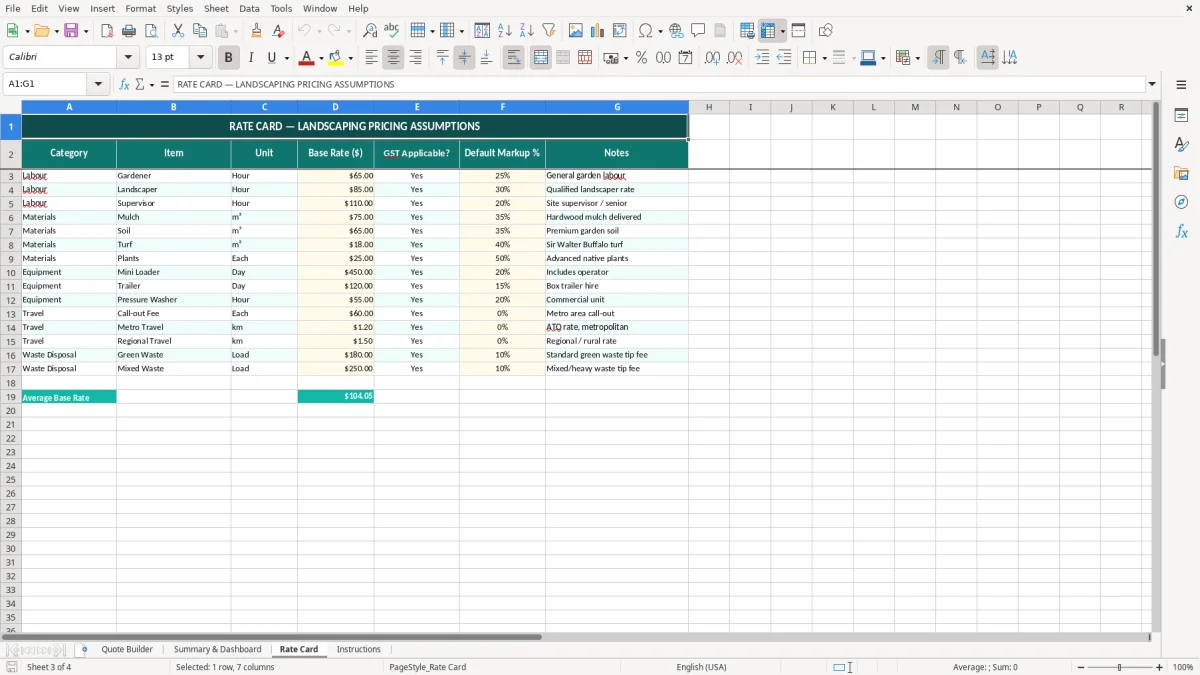
Task: Open the Function Wizard
Action: [125, 84]
